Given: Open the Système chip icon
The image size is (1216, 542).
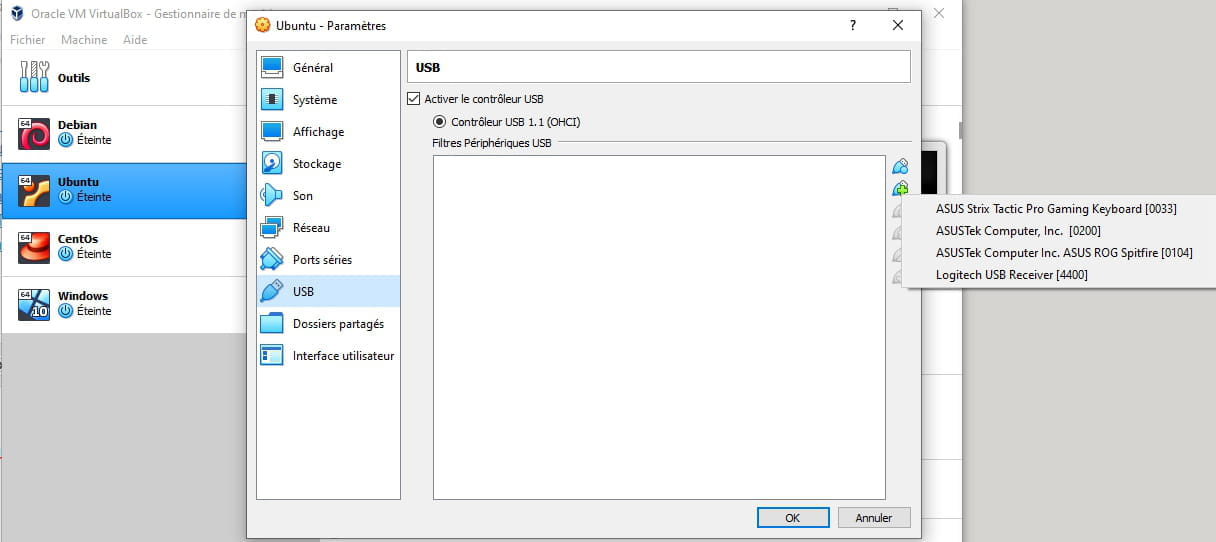Looking at the screenshot, I should click(x=272, y=100).
